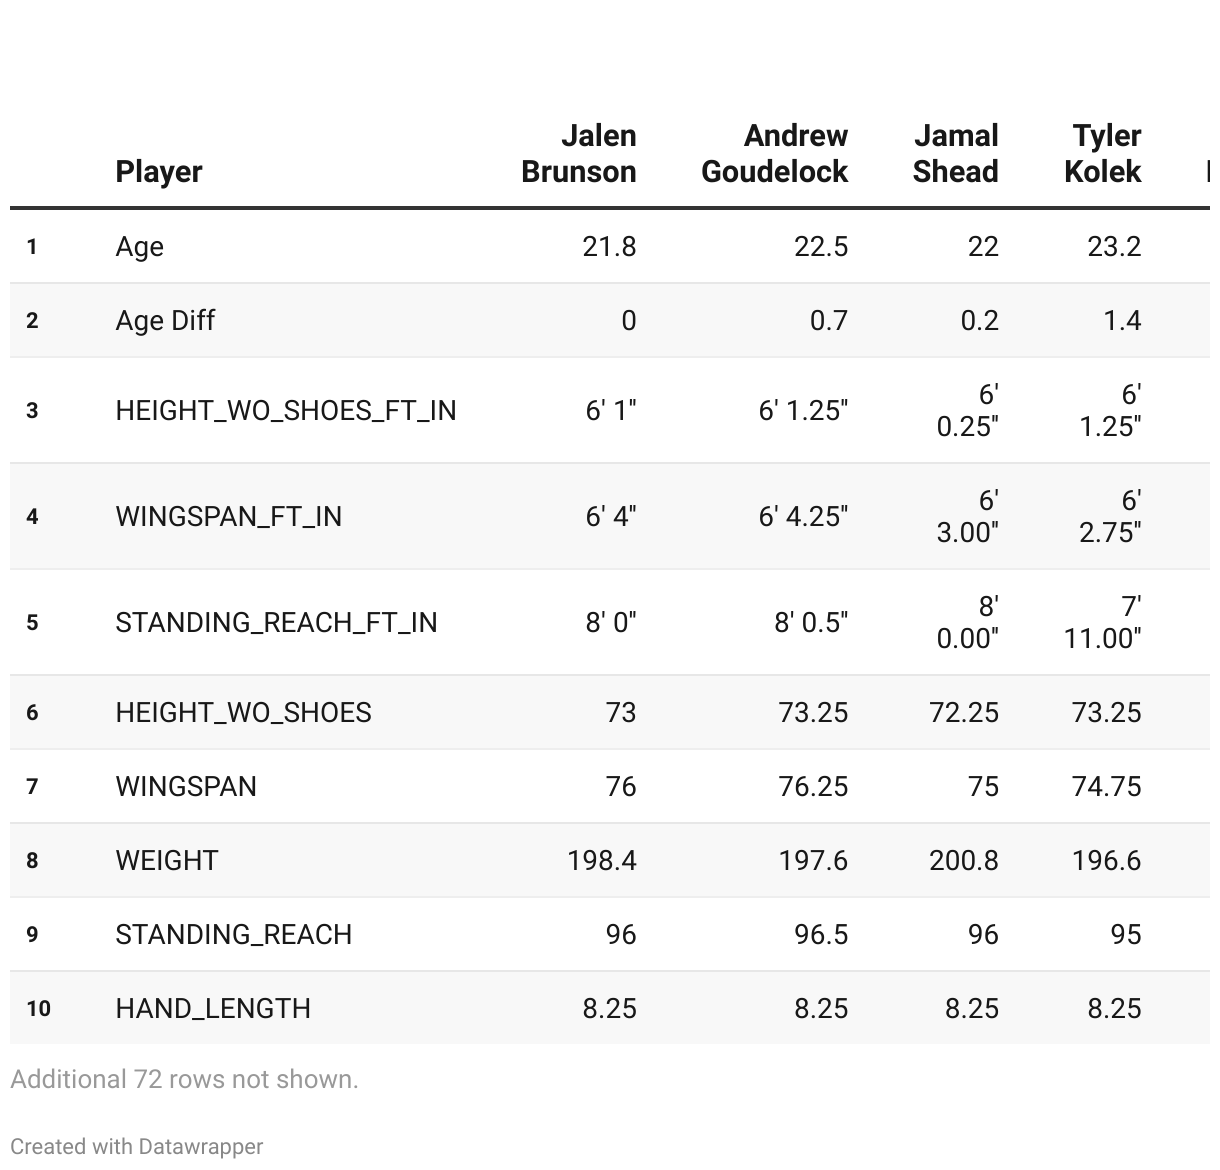Click the WEIGHT row label

[x=167, y=861]
